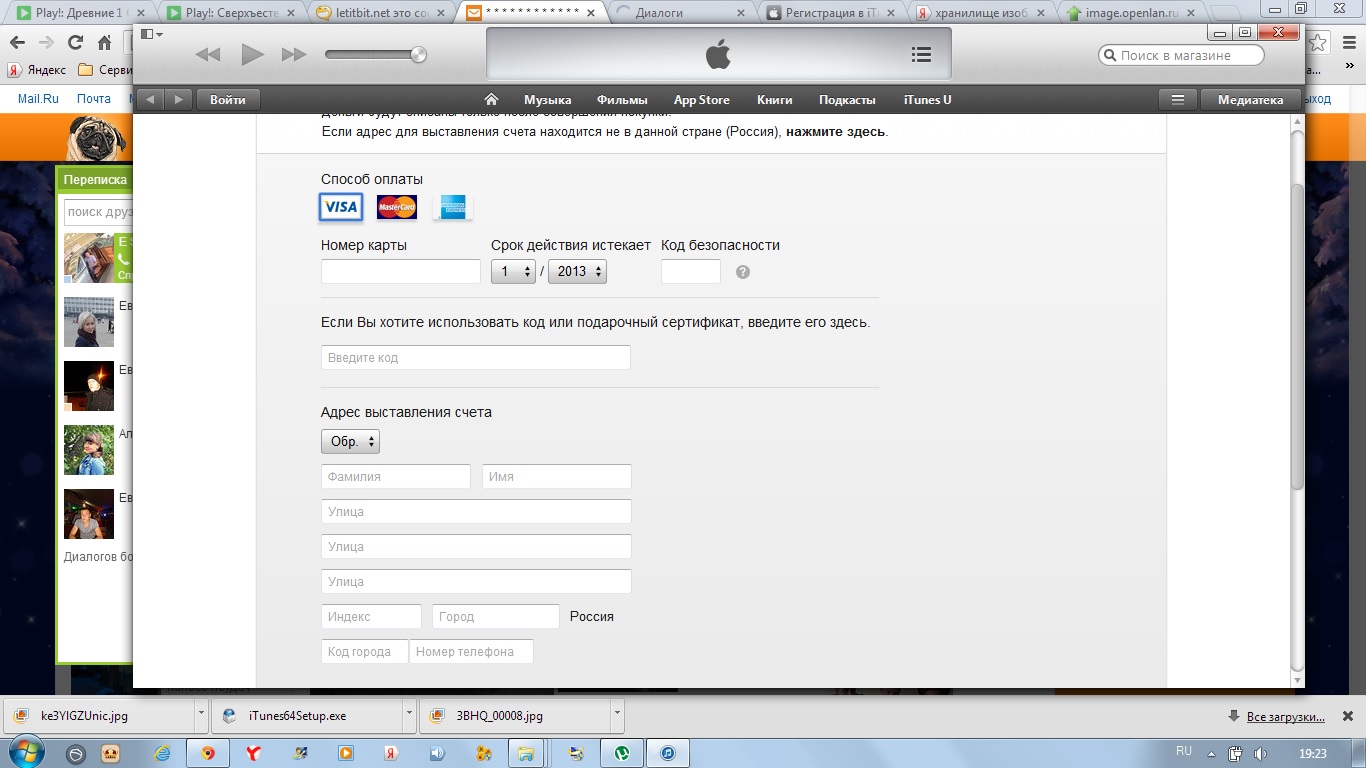The width and height of the screenshot is (1366, 768).
Task: Open Chrome main menu icon
Action: [x=1347, y=43]
